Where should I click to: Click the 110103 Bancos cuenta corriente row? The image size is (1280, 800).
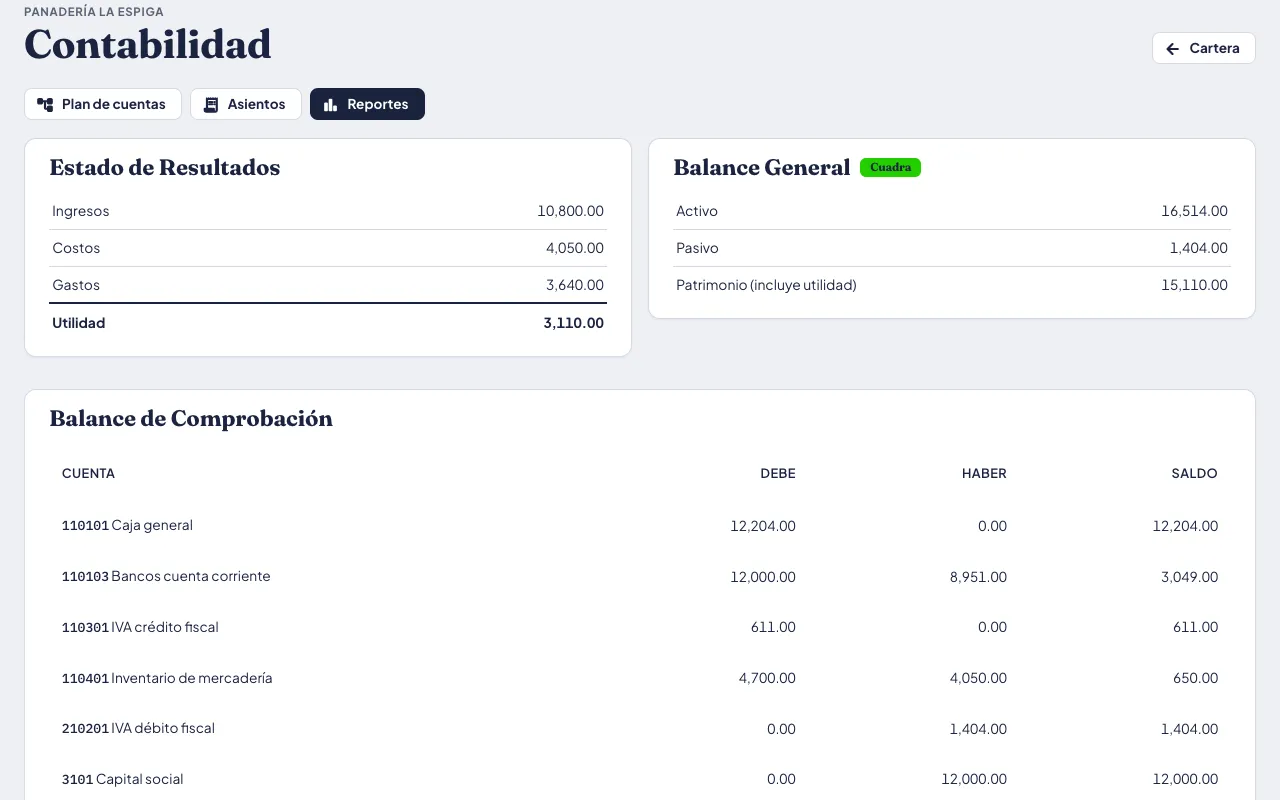point(640,577)
